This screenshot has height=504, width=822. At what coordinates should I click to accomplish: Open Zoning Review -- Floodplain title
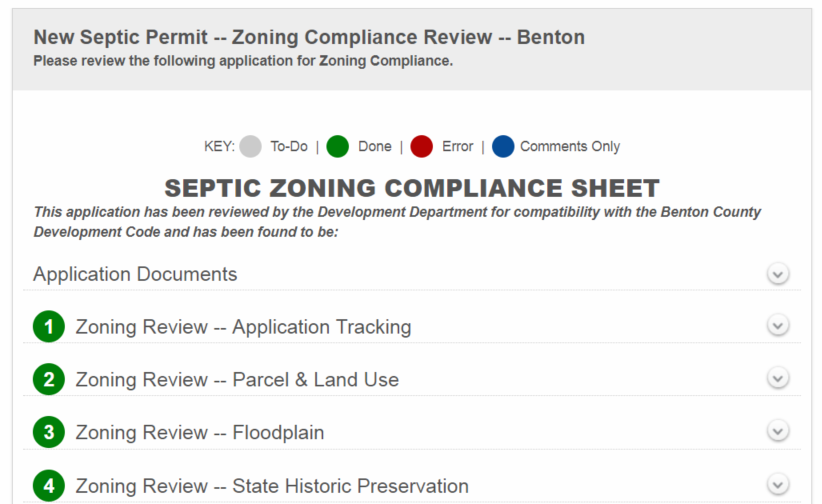(x=200, y=433)
